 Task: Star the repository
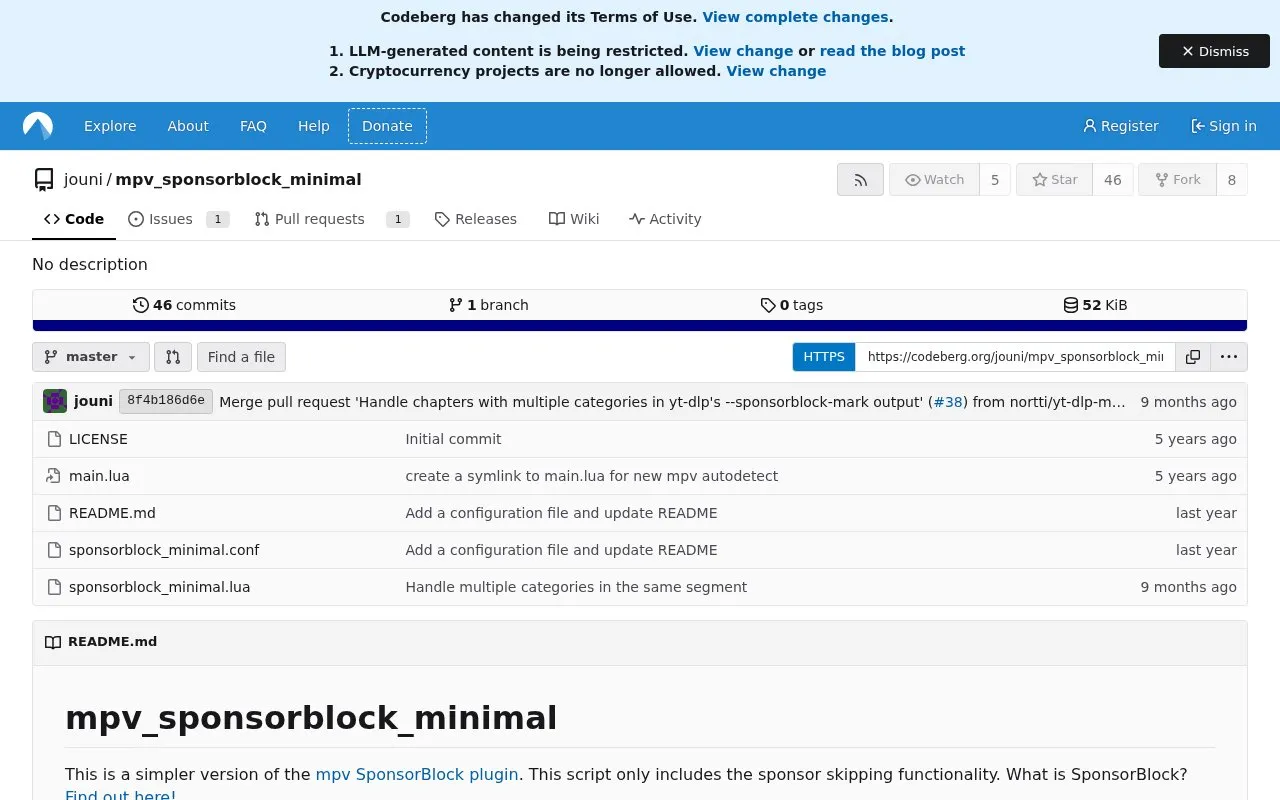1054,180
